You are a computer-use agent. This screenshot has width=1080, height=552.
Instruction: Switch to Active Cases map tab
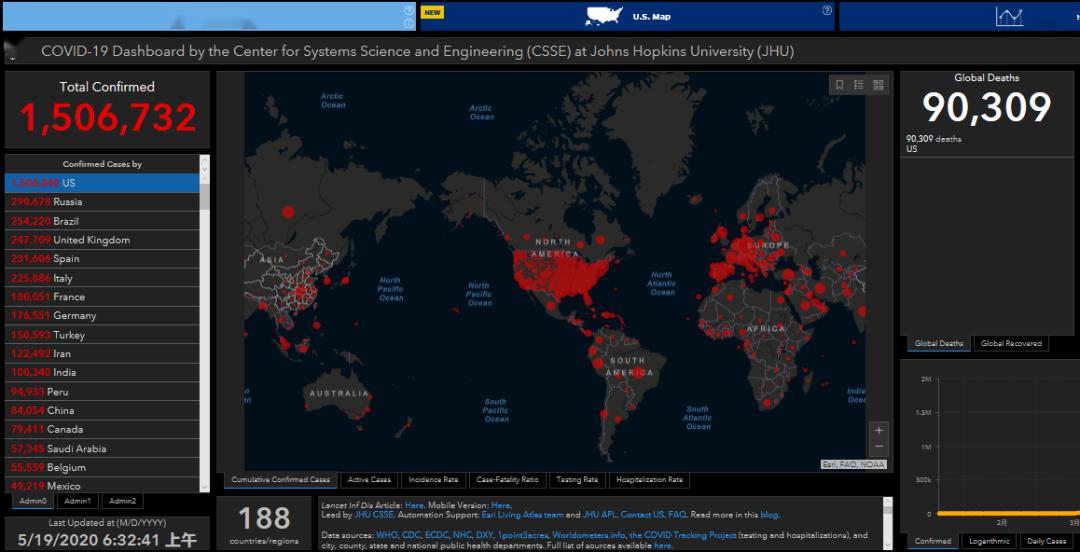[x=369, y=480]
